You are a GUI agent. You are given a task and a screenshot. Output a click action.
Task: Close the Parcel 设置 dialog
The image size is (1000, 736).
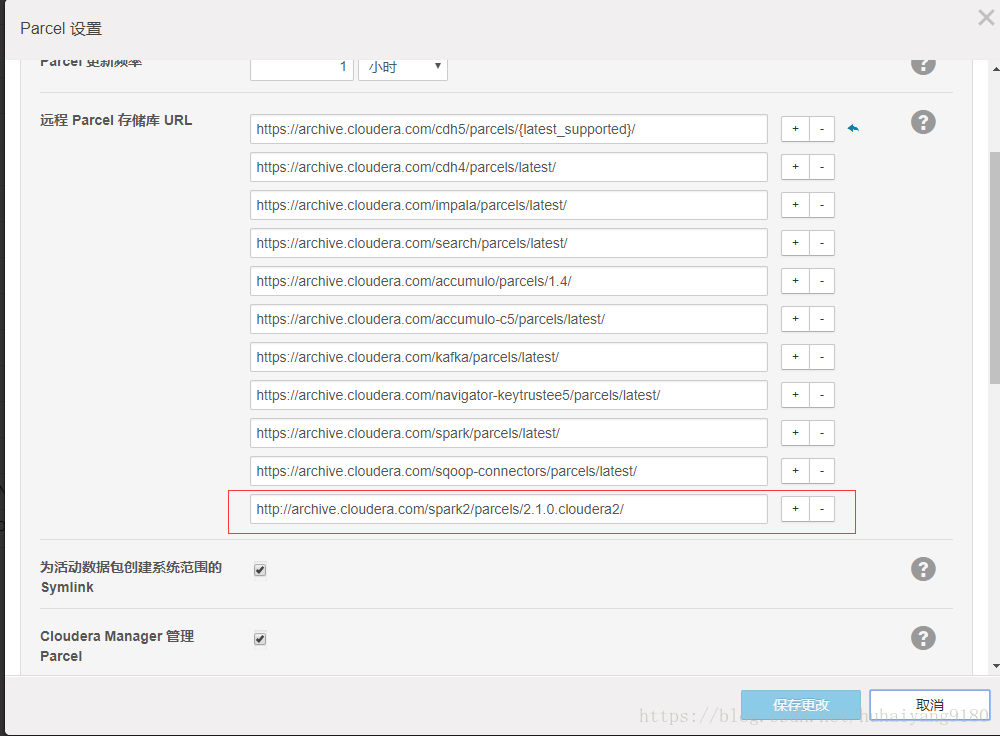986,17
